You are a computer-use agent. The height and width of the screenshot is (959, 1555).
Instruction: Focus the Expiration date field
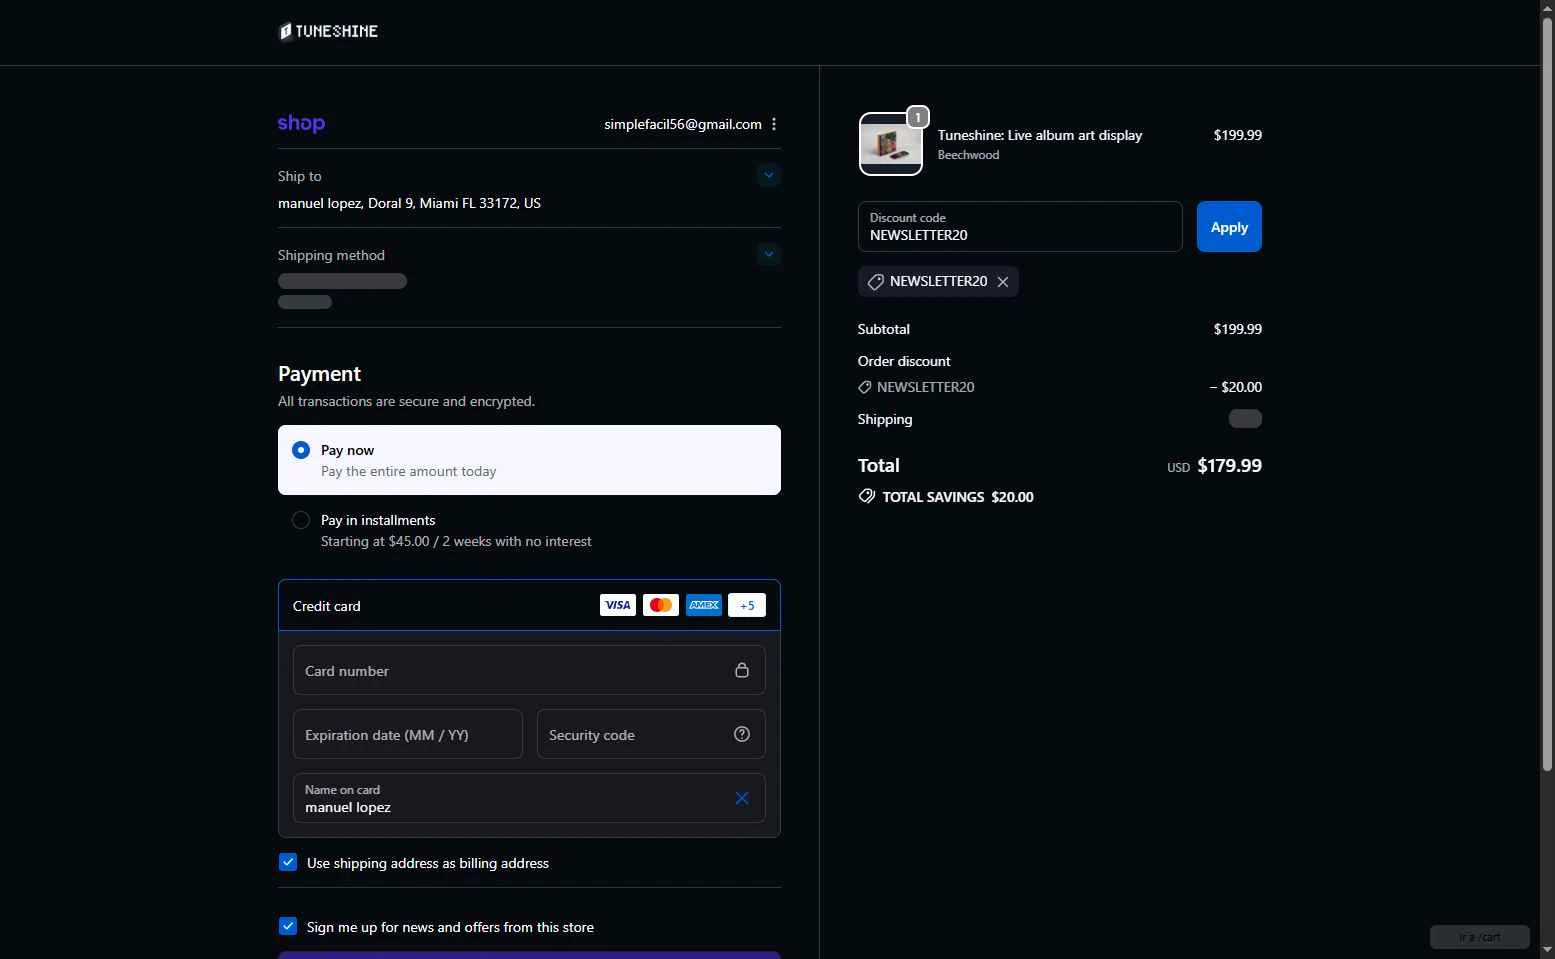click(x=408, y=734)
